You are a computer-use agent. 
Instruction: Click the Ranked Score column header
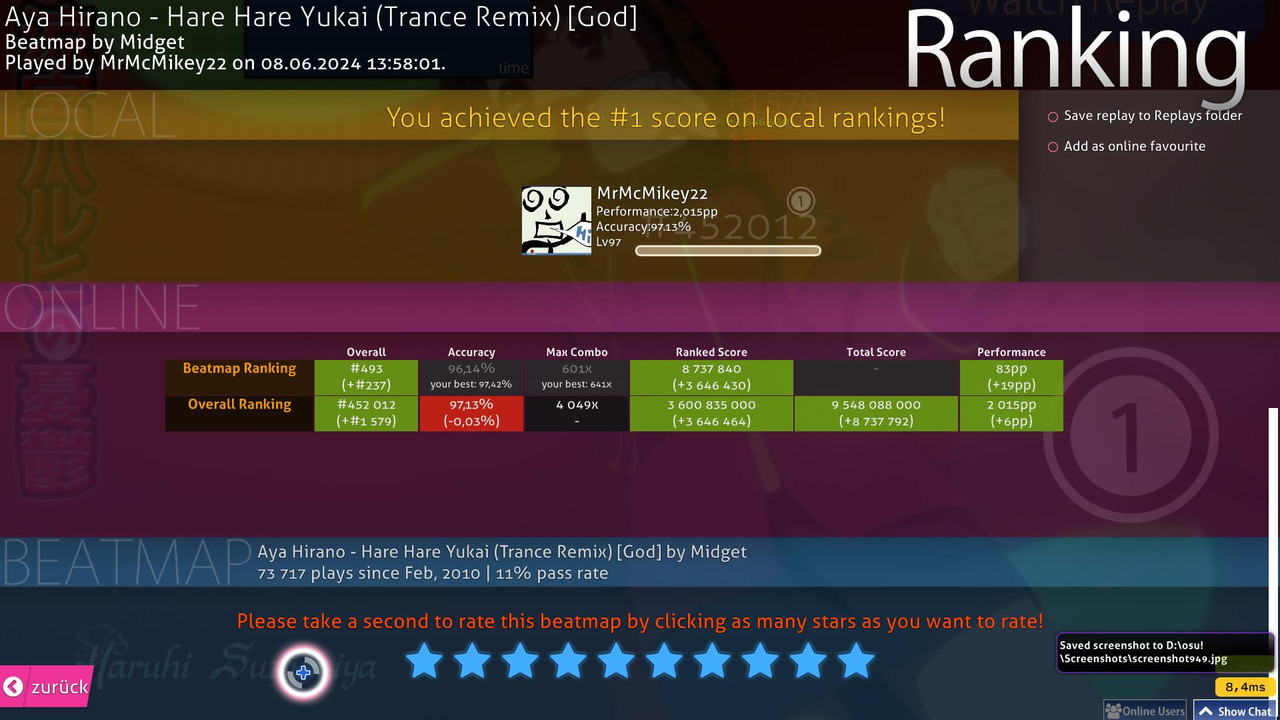point(711,352)
